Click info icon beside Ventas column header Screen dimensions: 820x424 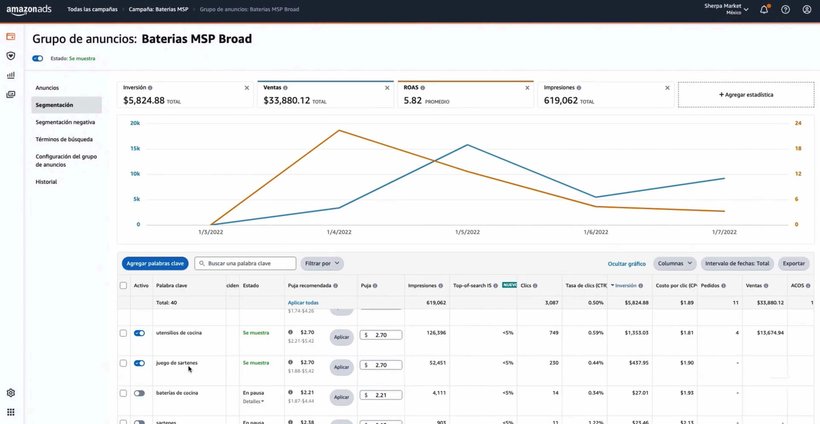766,286
